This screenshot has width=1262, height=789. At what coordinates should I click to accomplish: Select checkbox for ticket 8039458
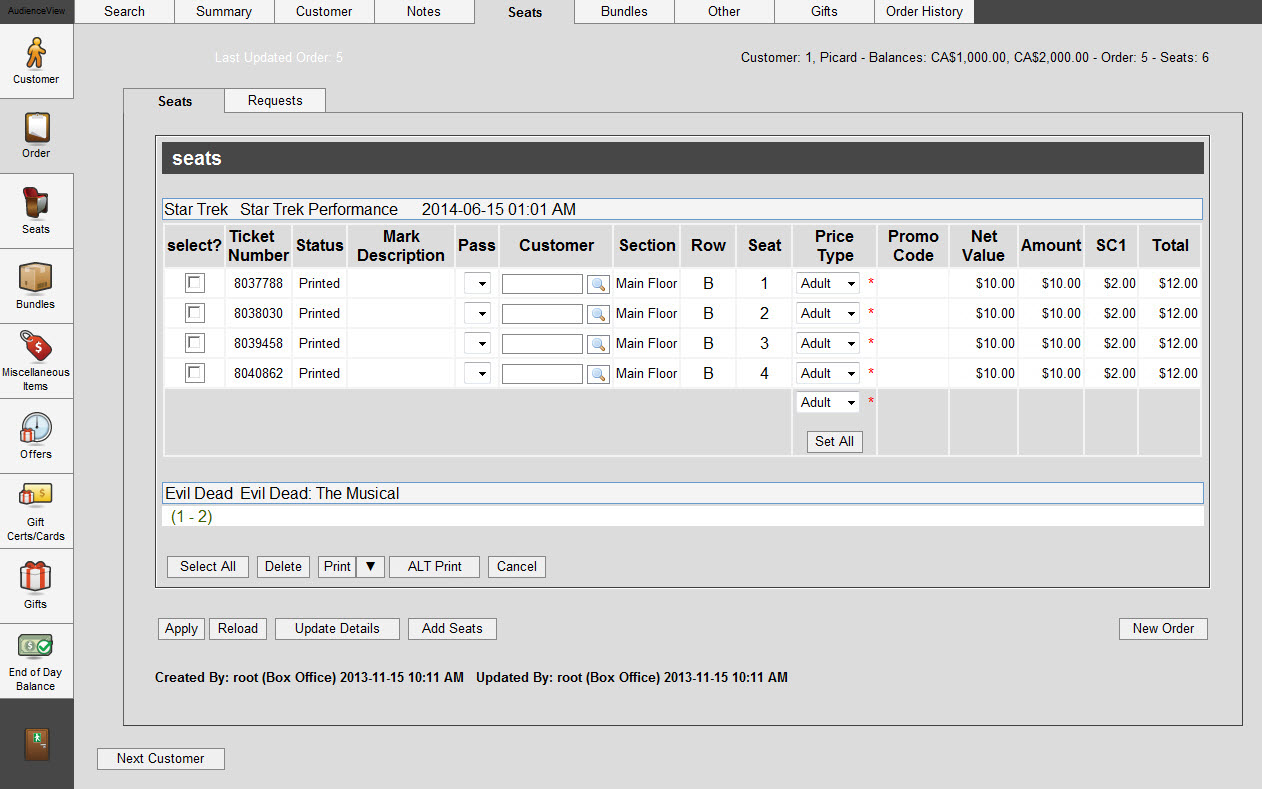click(195, 343)
